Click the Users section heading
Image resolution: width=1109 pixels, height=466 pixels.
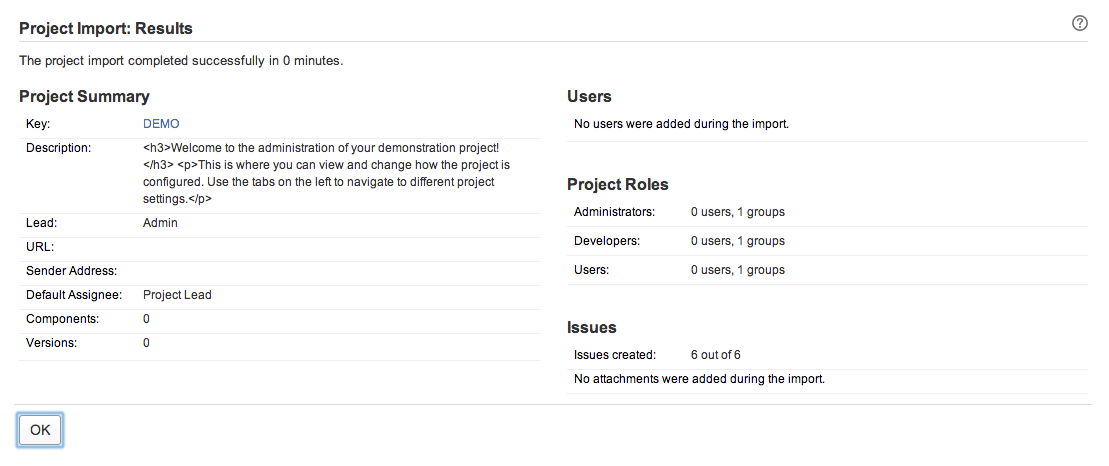point(589,97)
